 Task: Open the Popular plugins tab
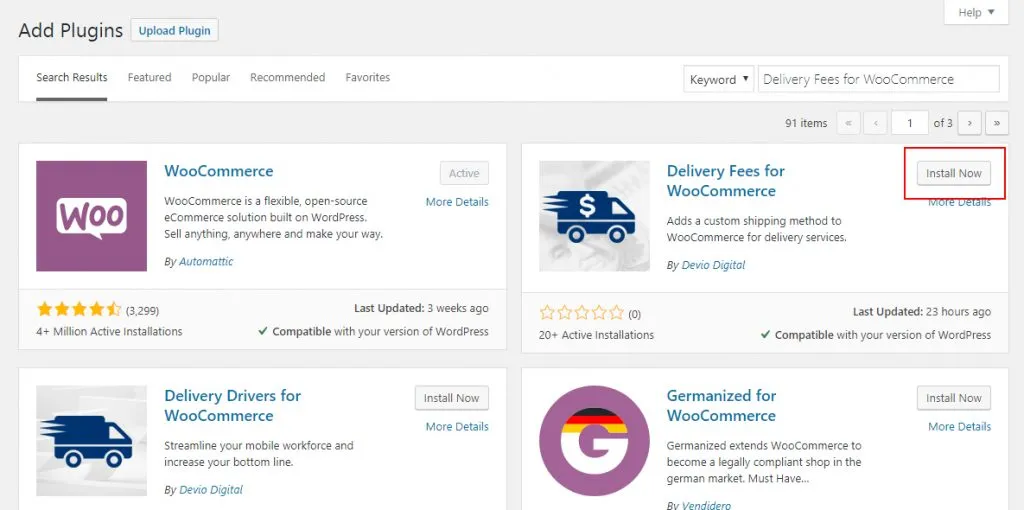[x=211, y=77]
